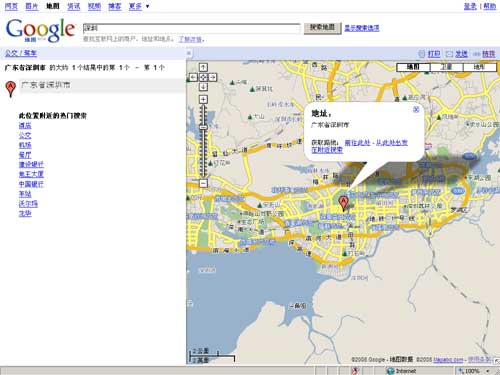Click the map search input field
Image resolution: width=500 pixels, height=375 pixels.
click(192, 28)
